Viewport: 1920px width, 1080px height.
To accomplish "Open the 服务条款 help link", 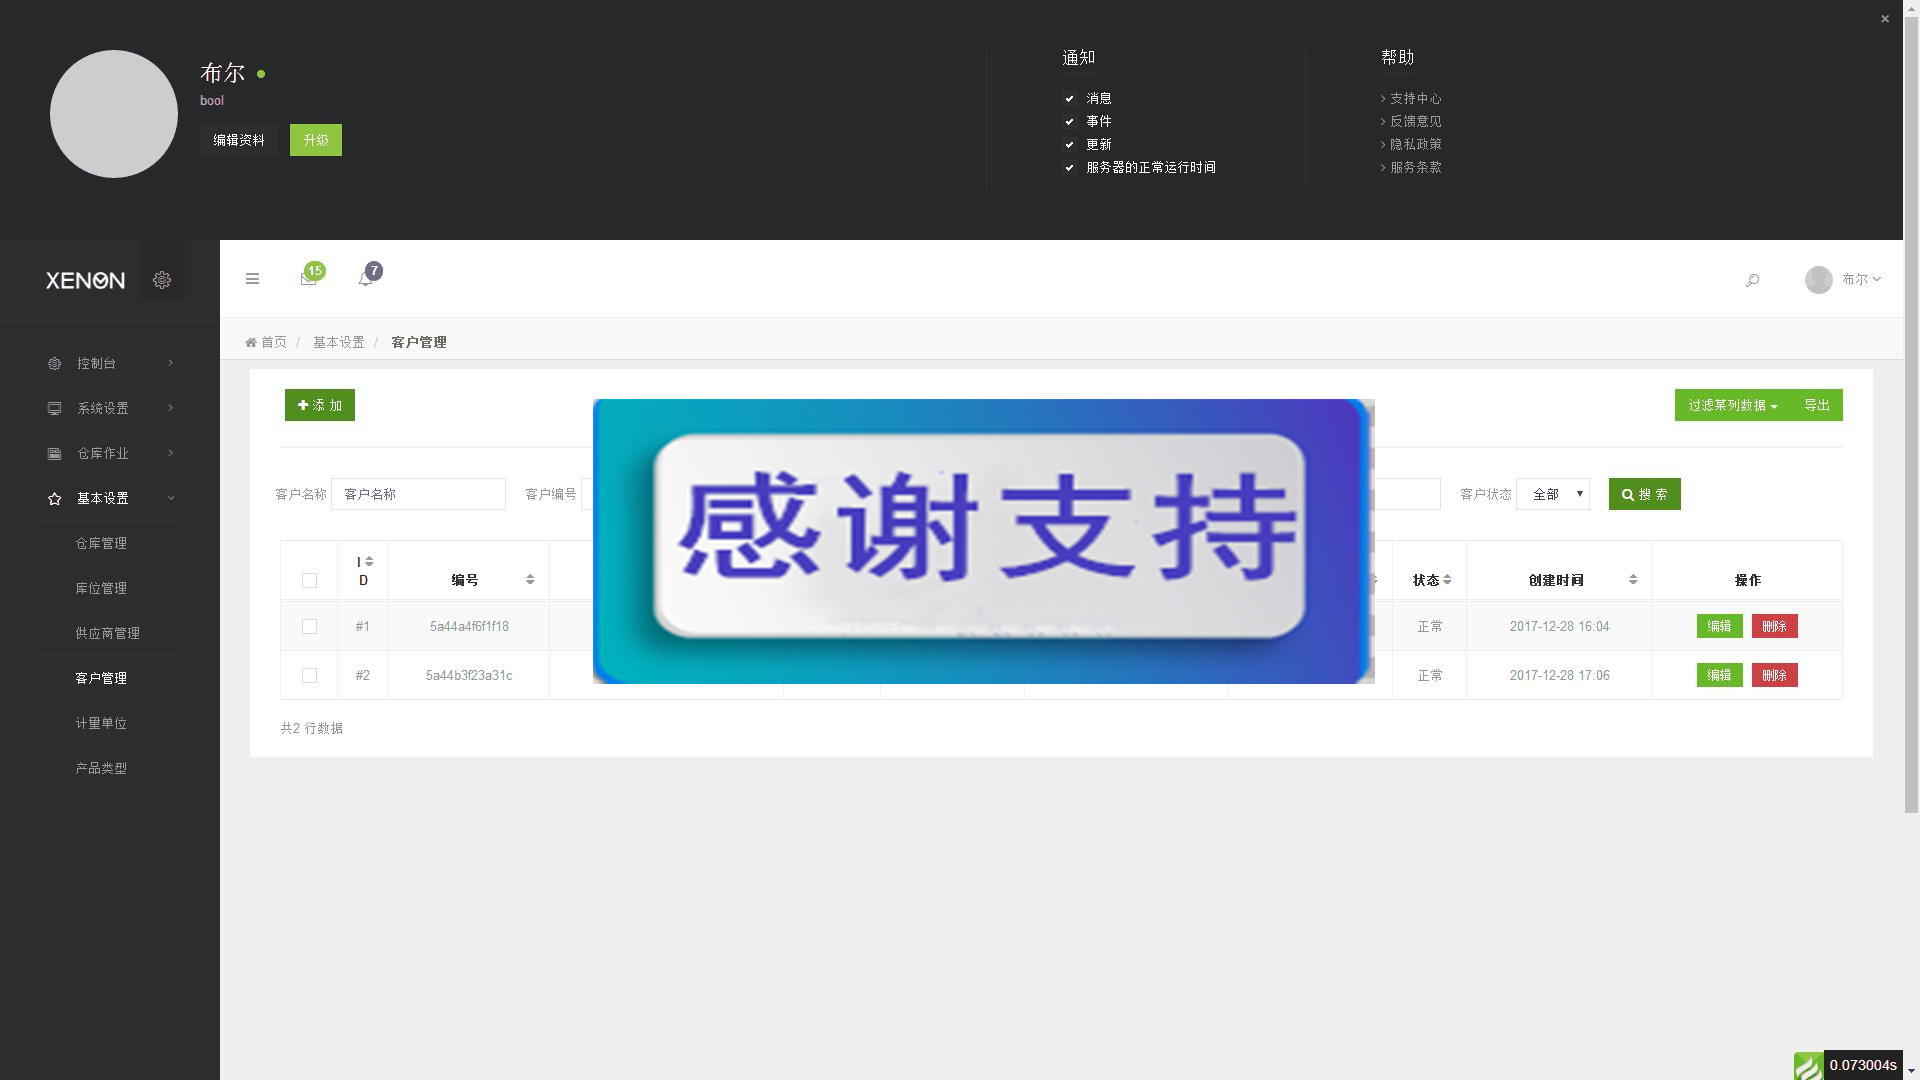I will [x=1415, y=167].
